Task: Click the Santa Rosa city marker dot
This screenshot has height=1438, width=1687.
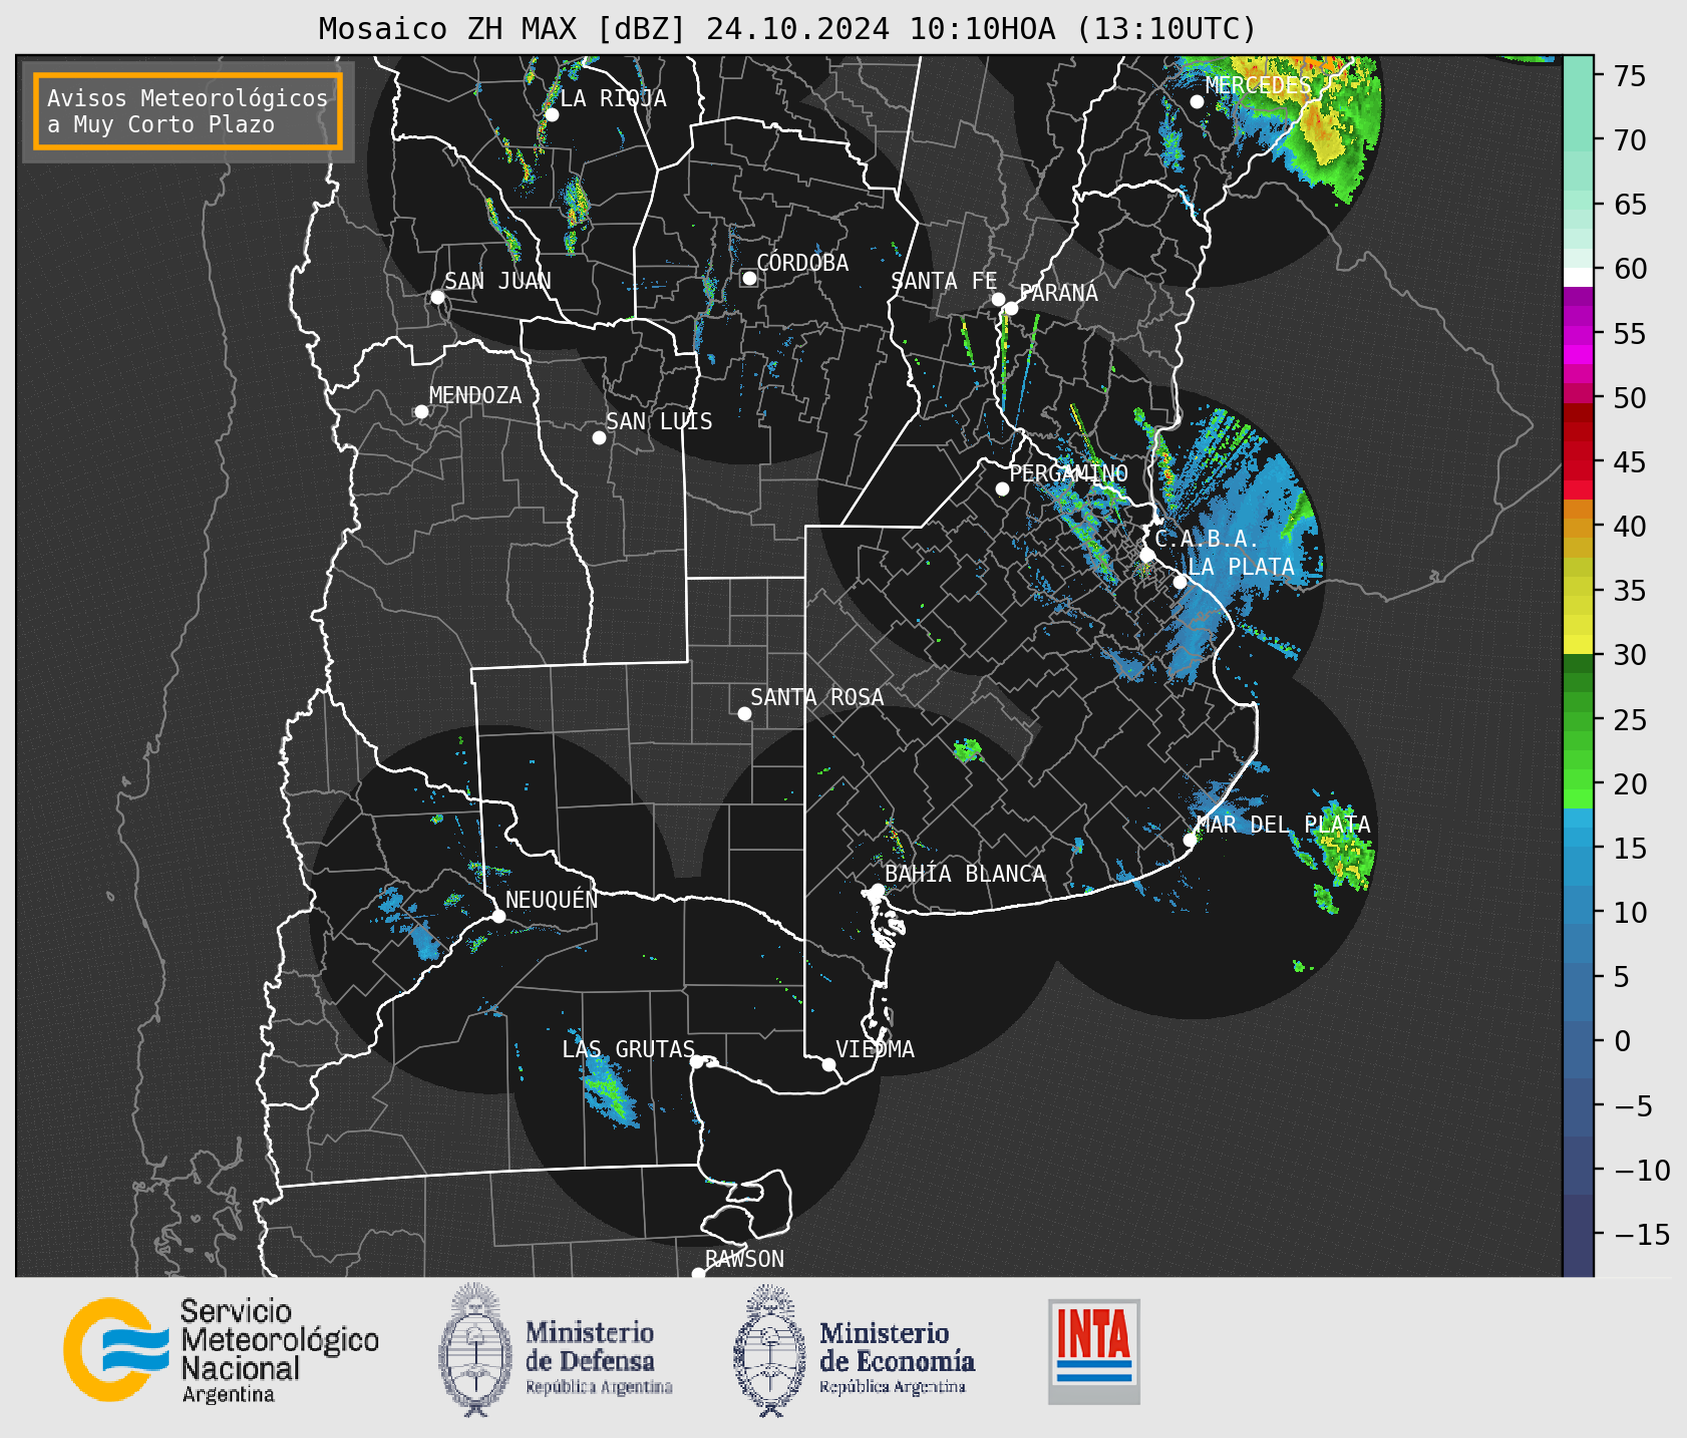Action: pos(744,714)
